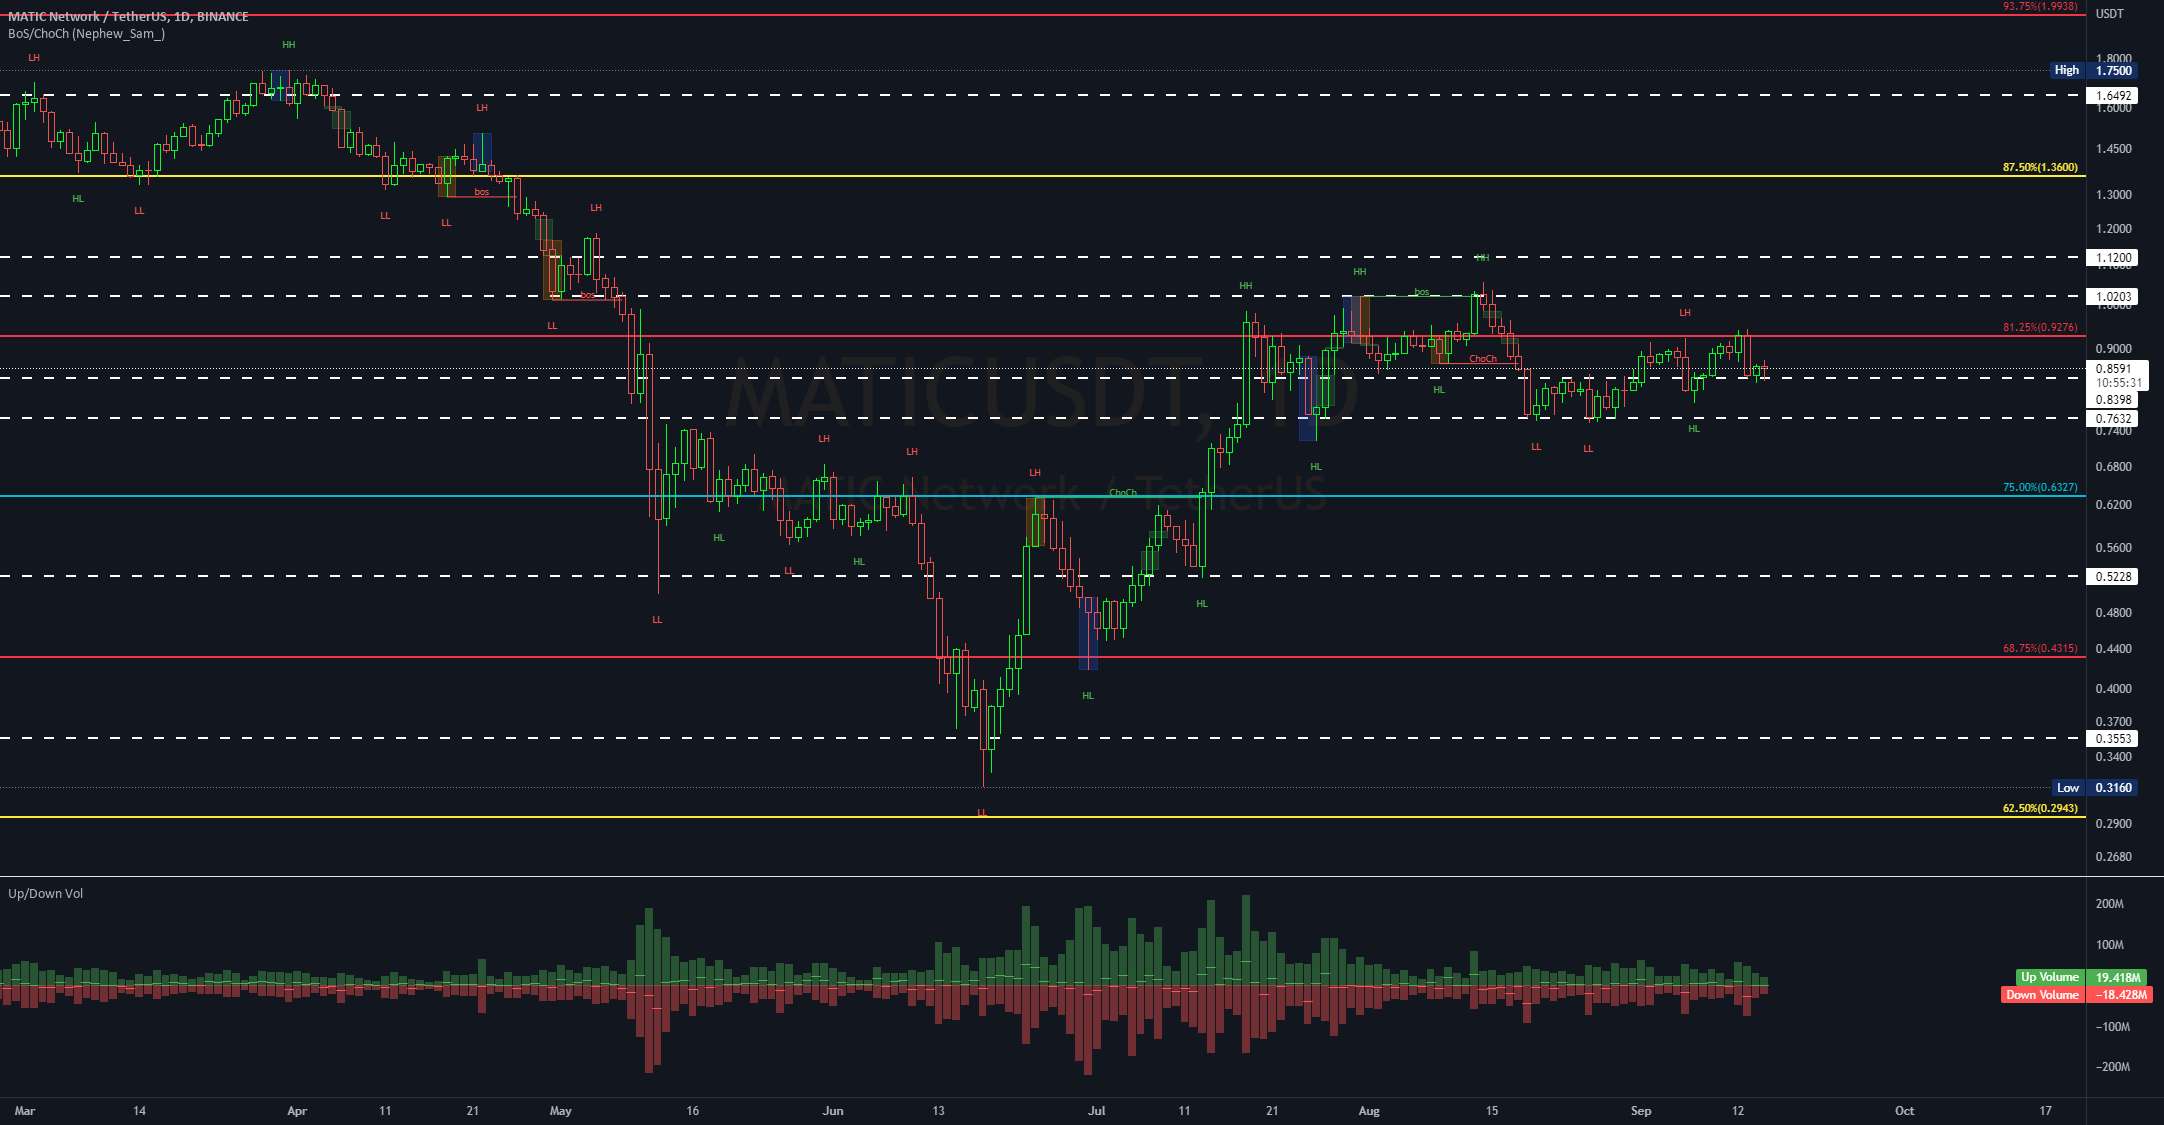Select the 1.6492 dashed level price label
The image size is (2164, 1125).
(x=2112, y=96)
